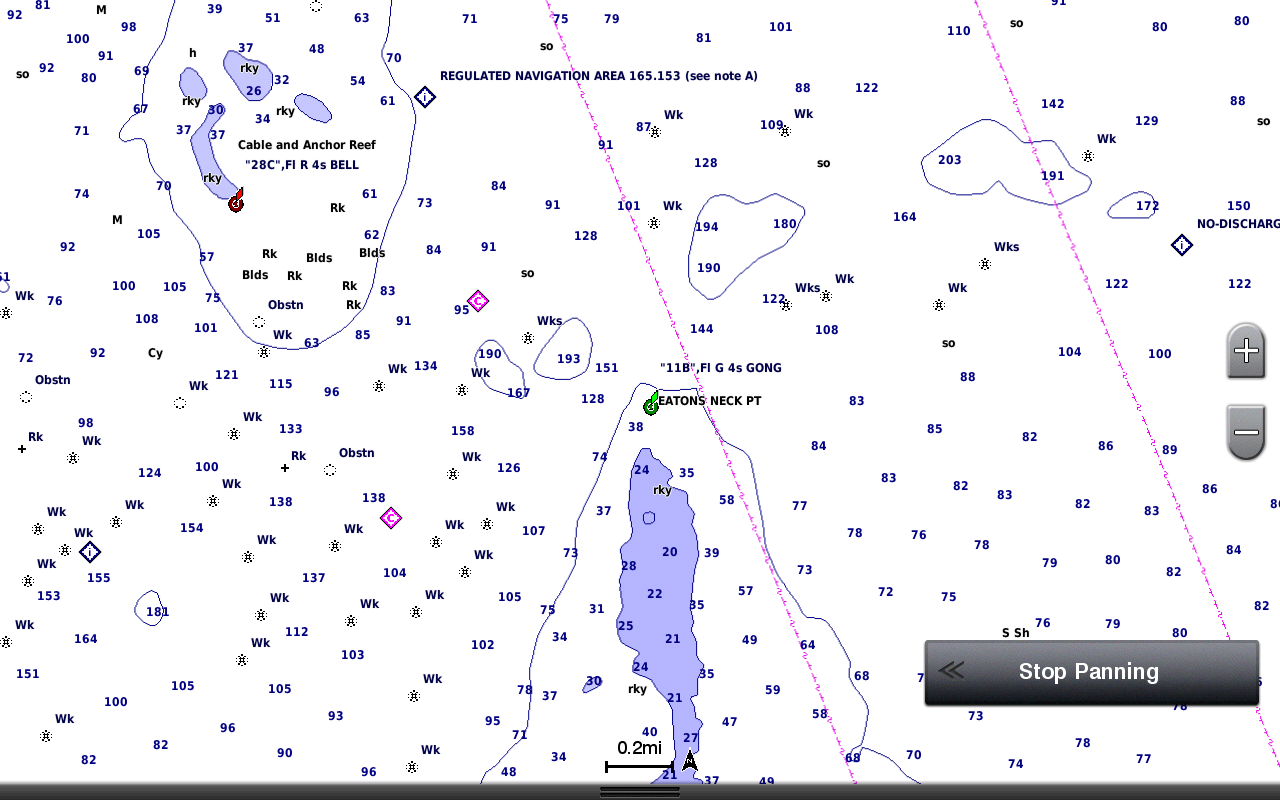Image resolution: width=1280 pixels, height=800 pixels.
Task: Select the magenta "C" buoy beside depth 95
Action: pyautogui.click(x=478, y=301)
